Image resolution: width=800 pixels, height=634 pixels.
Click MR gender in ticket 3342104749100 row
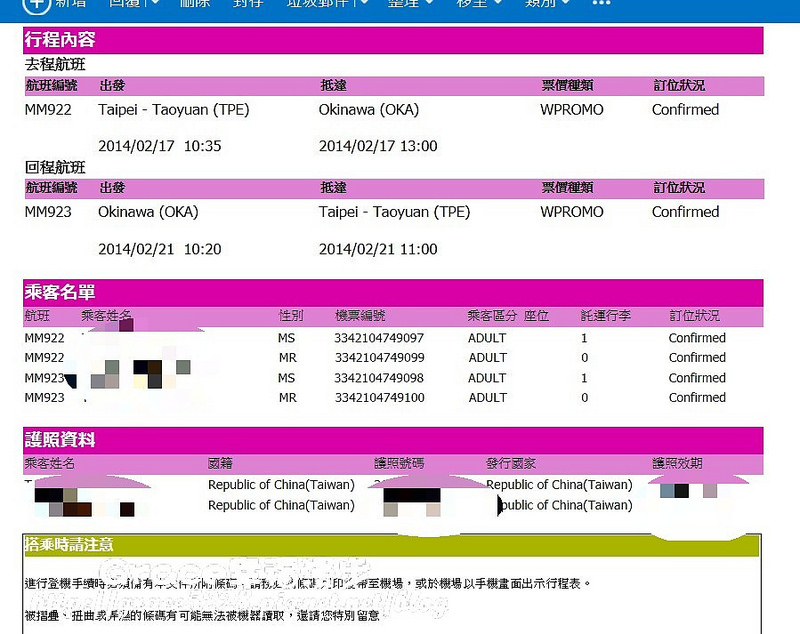click(x=287, y=398)
